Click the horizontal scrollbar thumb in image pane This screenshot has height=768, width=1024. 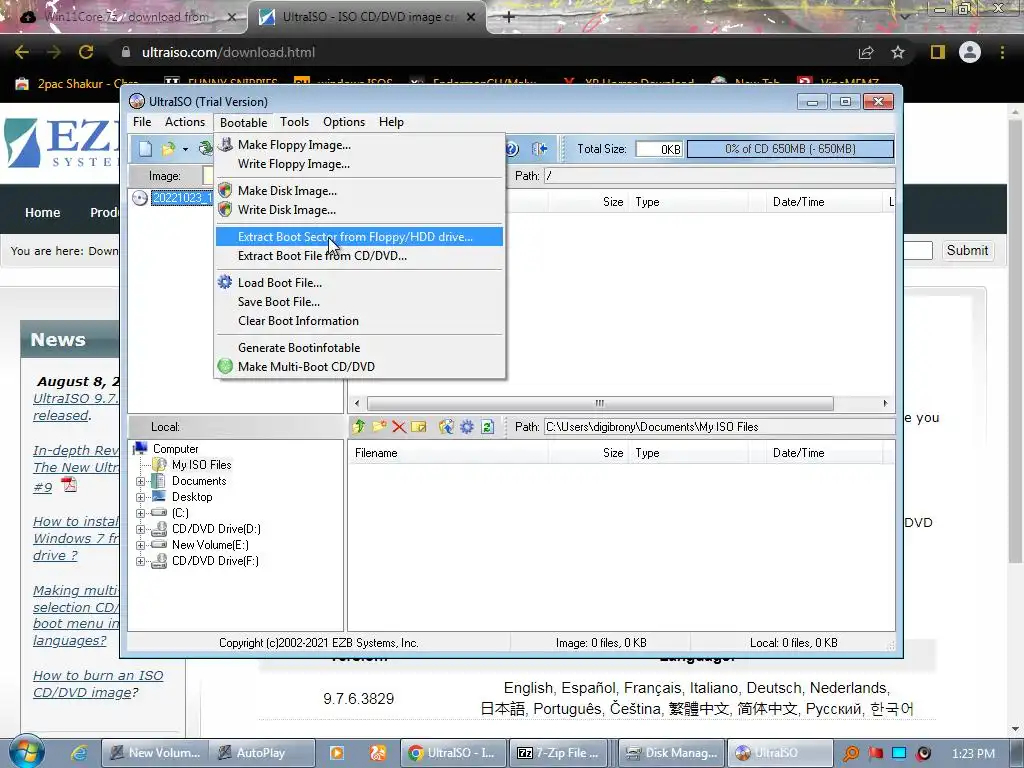[x=600, y=403]
